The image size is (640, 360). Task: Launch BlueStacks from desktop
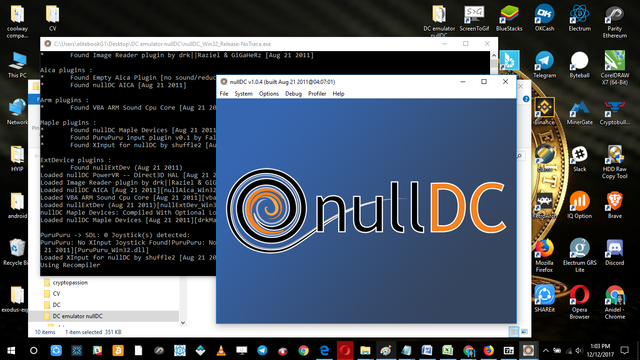click(x=509, y=18)
